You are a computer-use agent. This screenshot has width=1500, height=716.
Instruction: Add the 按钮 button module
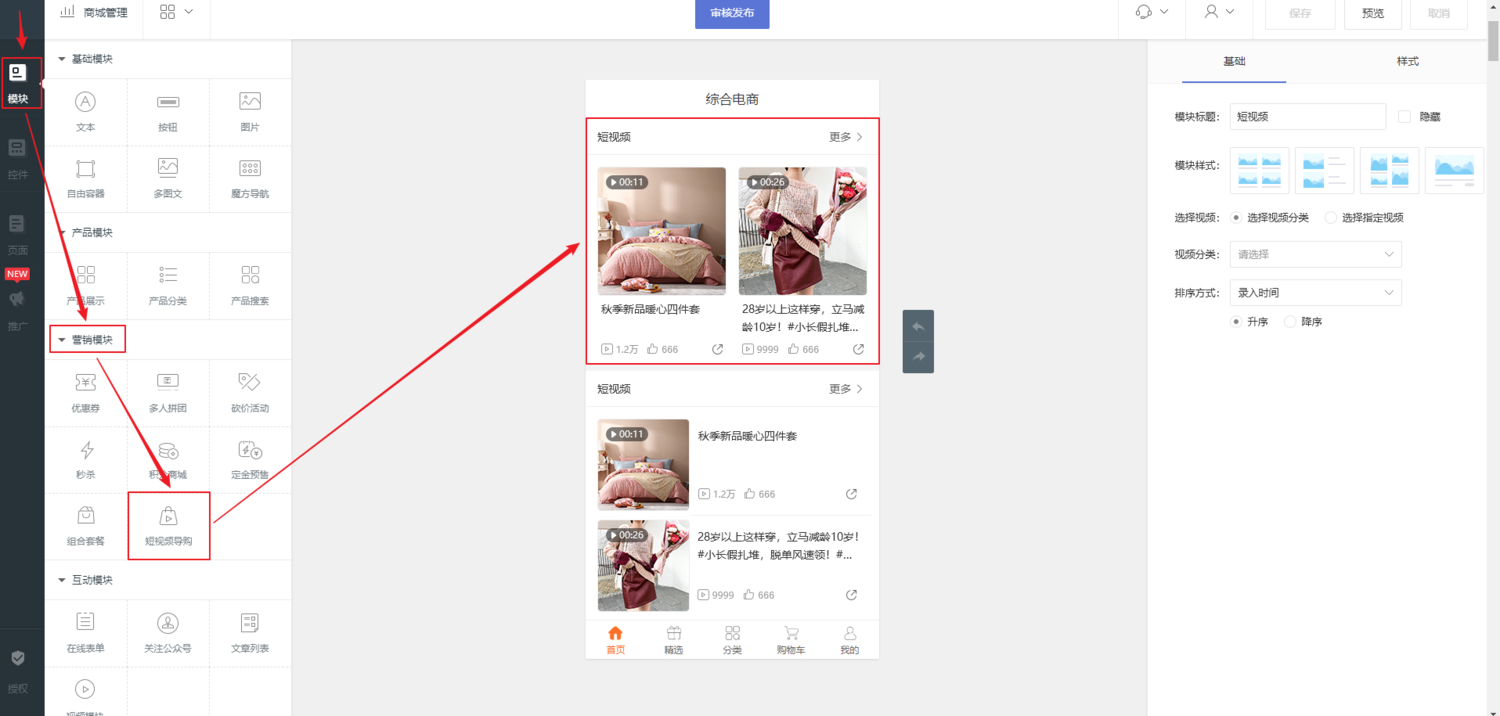click(x=168, y=112)
